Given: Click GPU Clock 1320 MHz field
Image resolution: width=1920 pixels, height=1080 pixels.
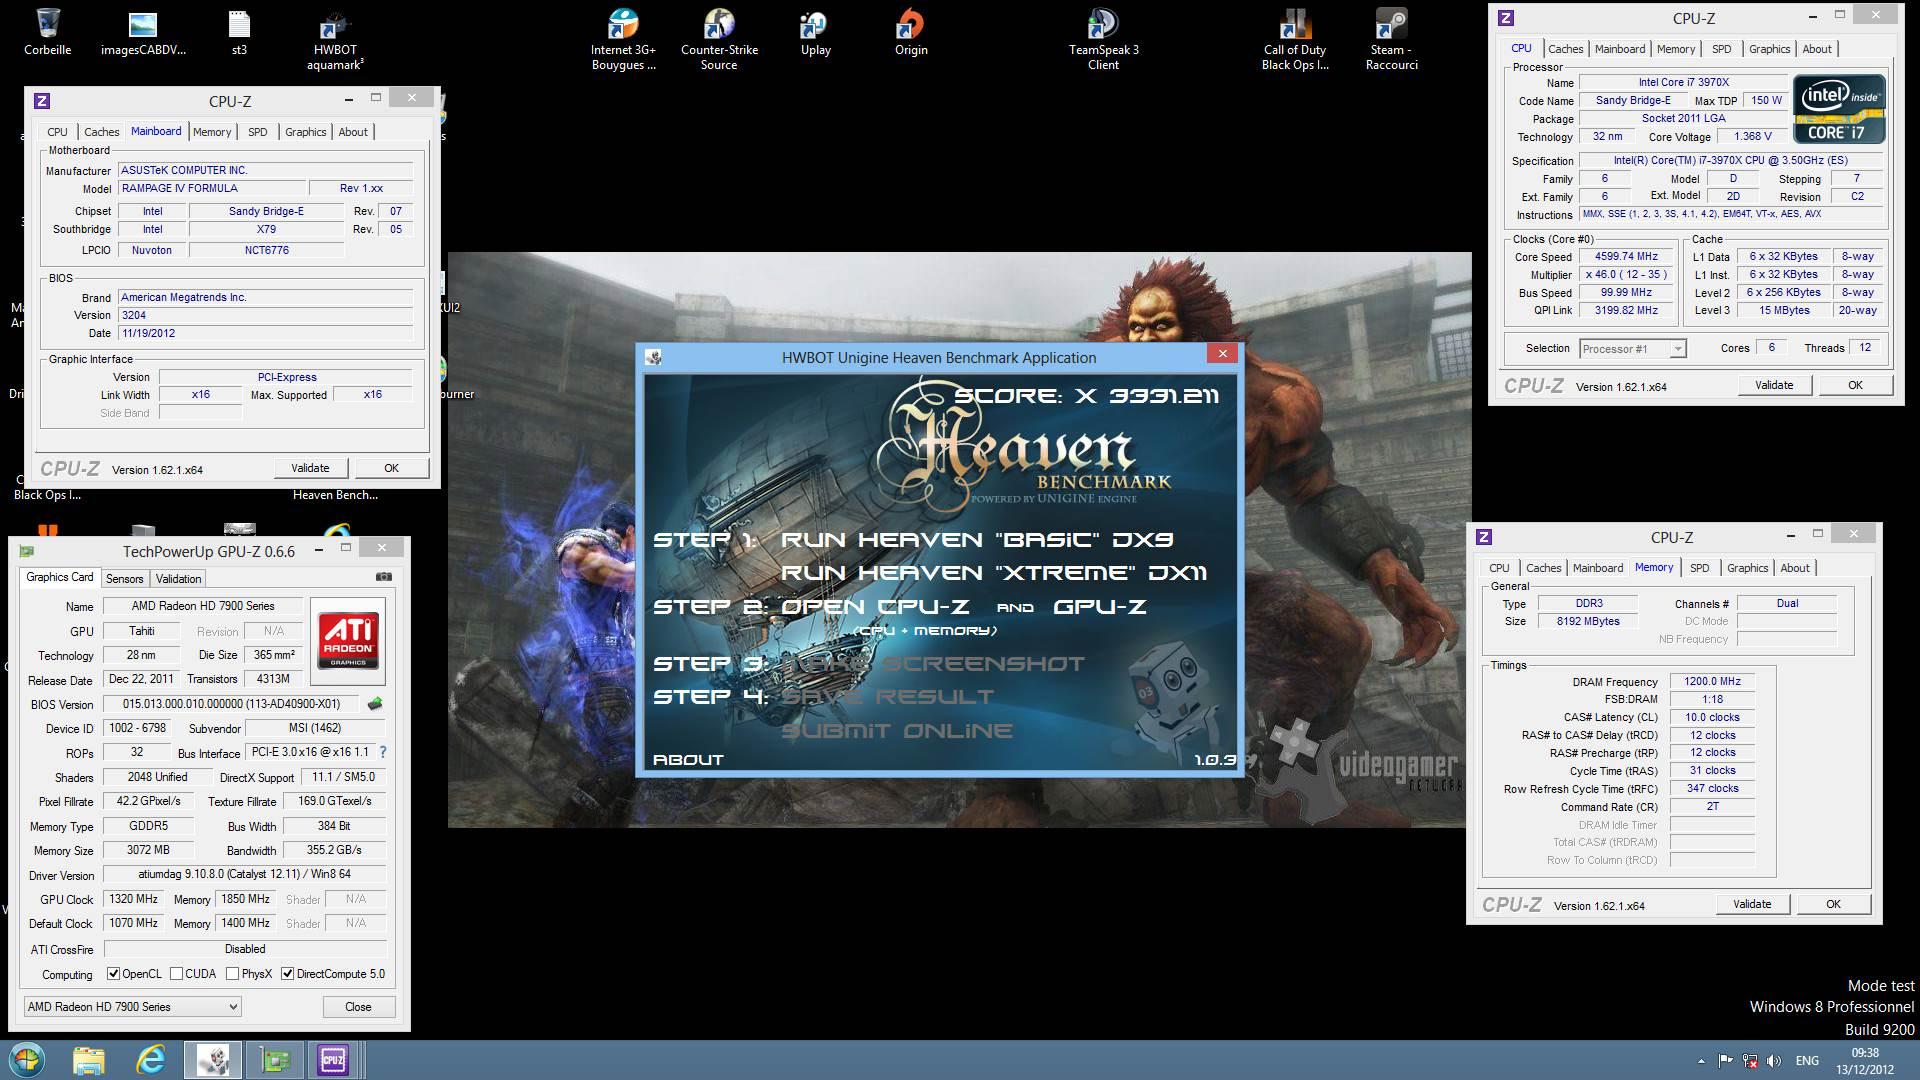Looking at the screenshot, I should point(134,899).
